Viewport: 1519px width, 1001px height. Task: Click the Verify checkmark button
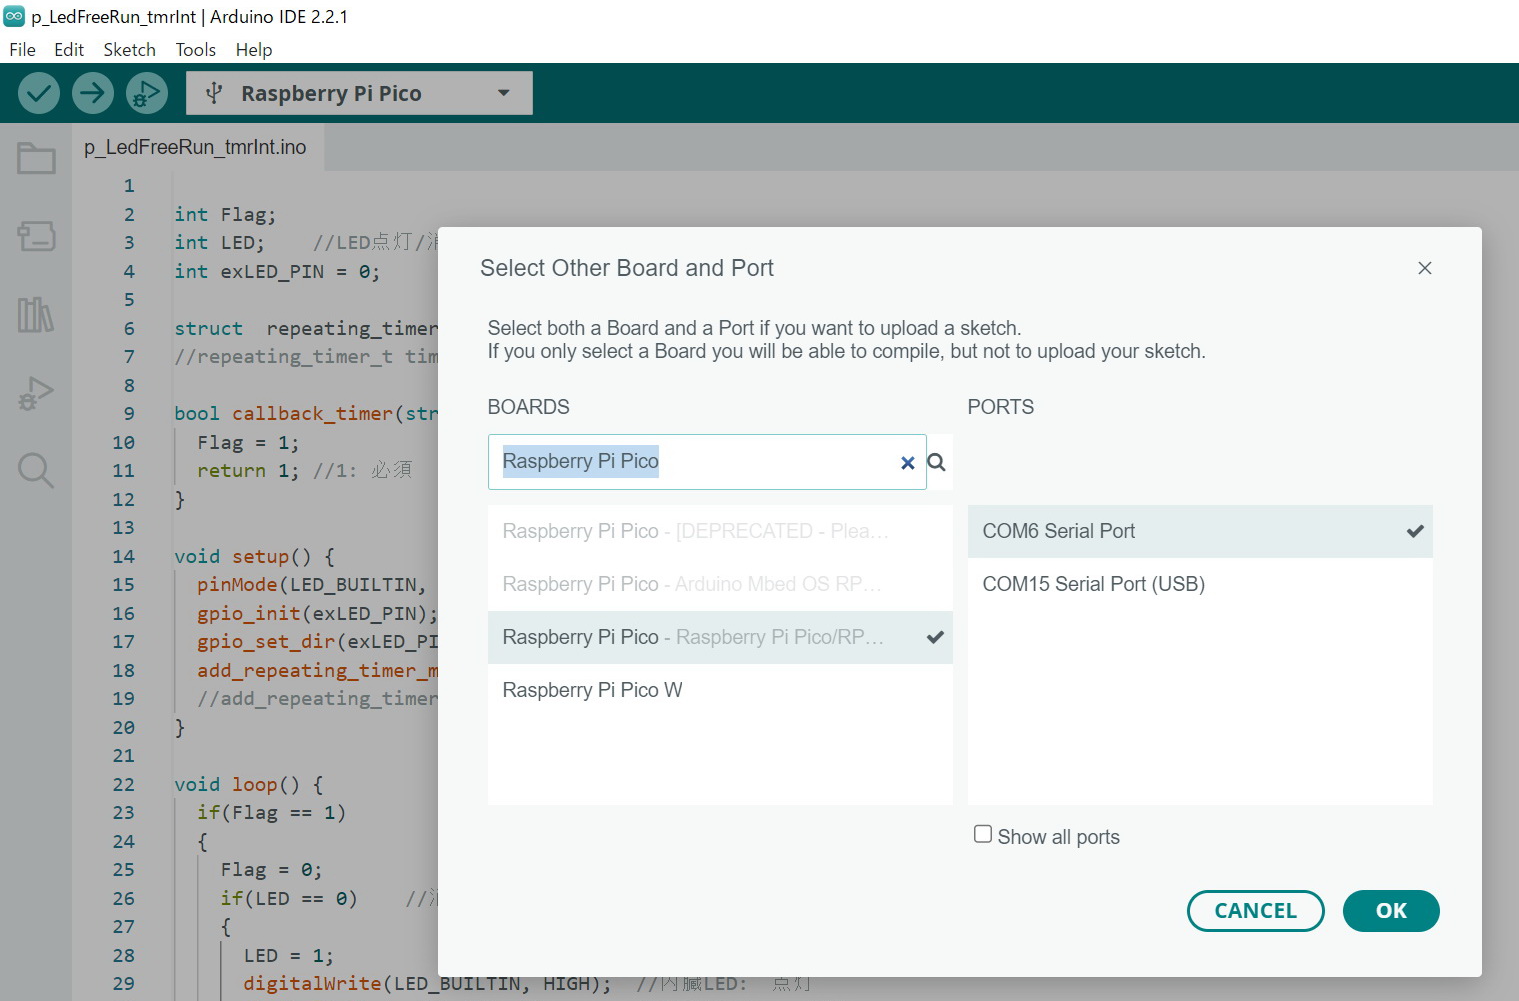coord(39,93)
